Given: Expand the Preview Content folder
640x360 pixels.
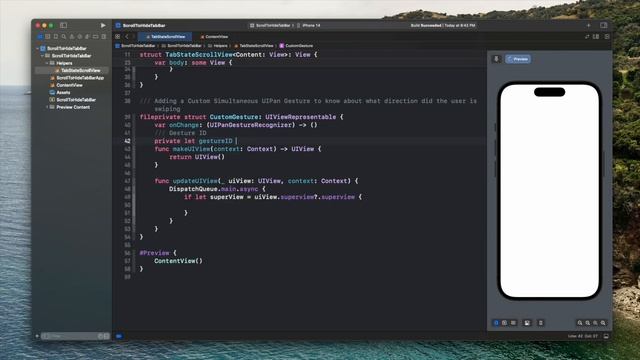Looking at the screenshot, I should pos(47,107).
